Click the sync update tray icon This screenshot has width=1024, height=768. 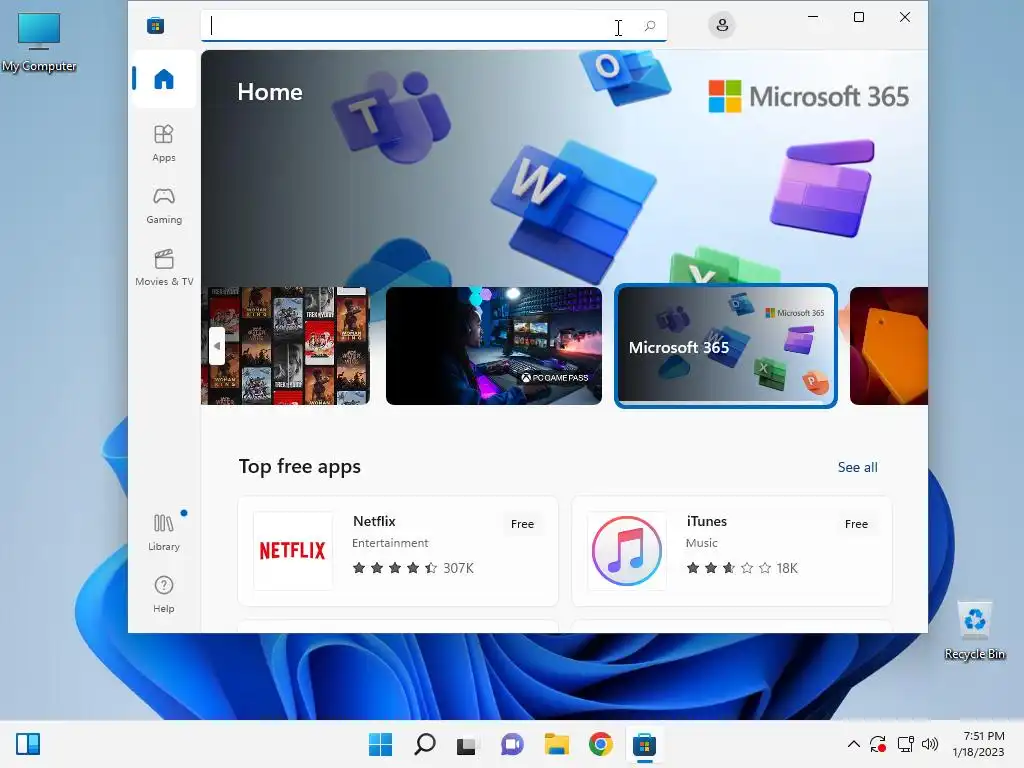[x=878, y=744]
